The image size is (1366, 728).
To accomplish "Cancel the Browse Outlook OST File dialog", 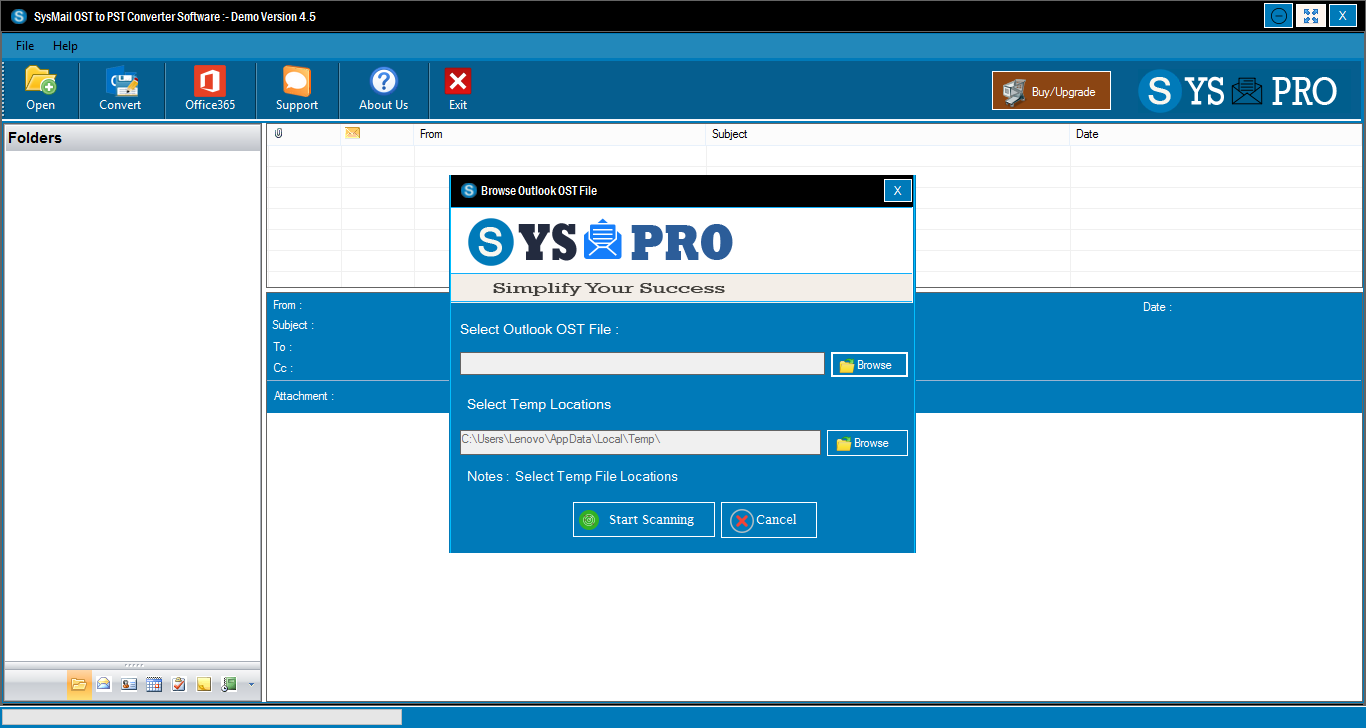I will (x=769, y=520).
